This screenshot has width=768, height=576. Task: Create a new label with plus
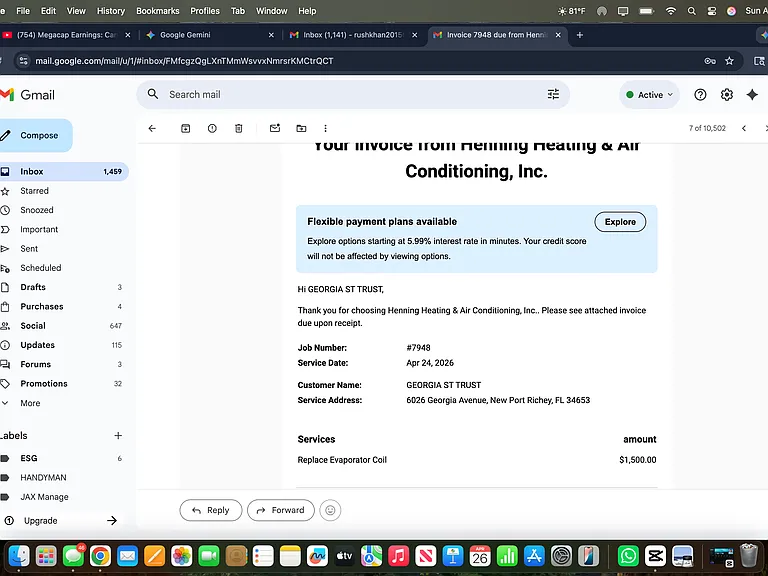point(118,435)
